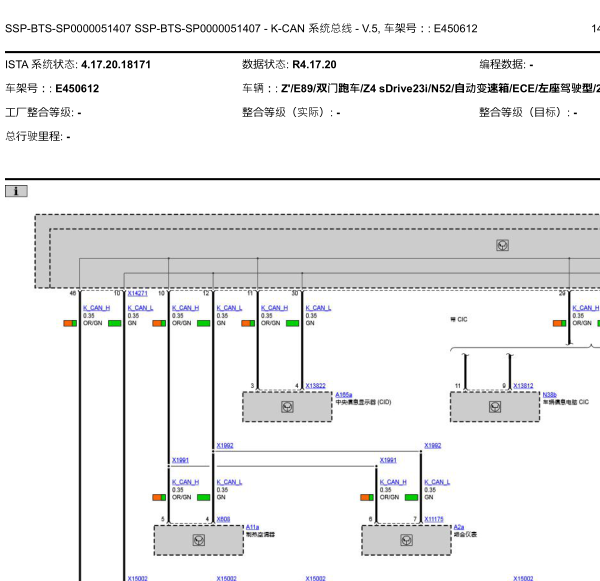This screenshot has width=600, height=581.
Task: Click the orange/green swatch on A11a K_CAN_H wire
Action: [x=159, y=497]
